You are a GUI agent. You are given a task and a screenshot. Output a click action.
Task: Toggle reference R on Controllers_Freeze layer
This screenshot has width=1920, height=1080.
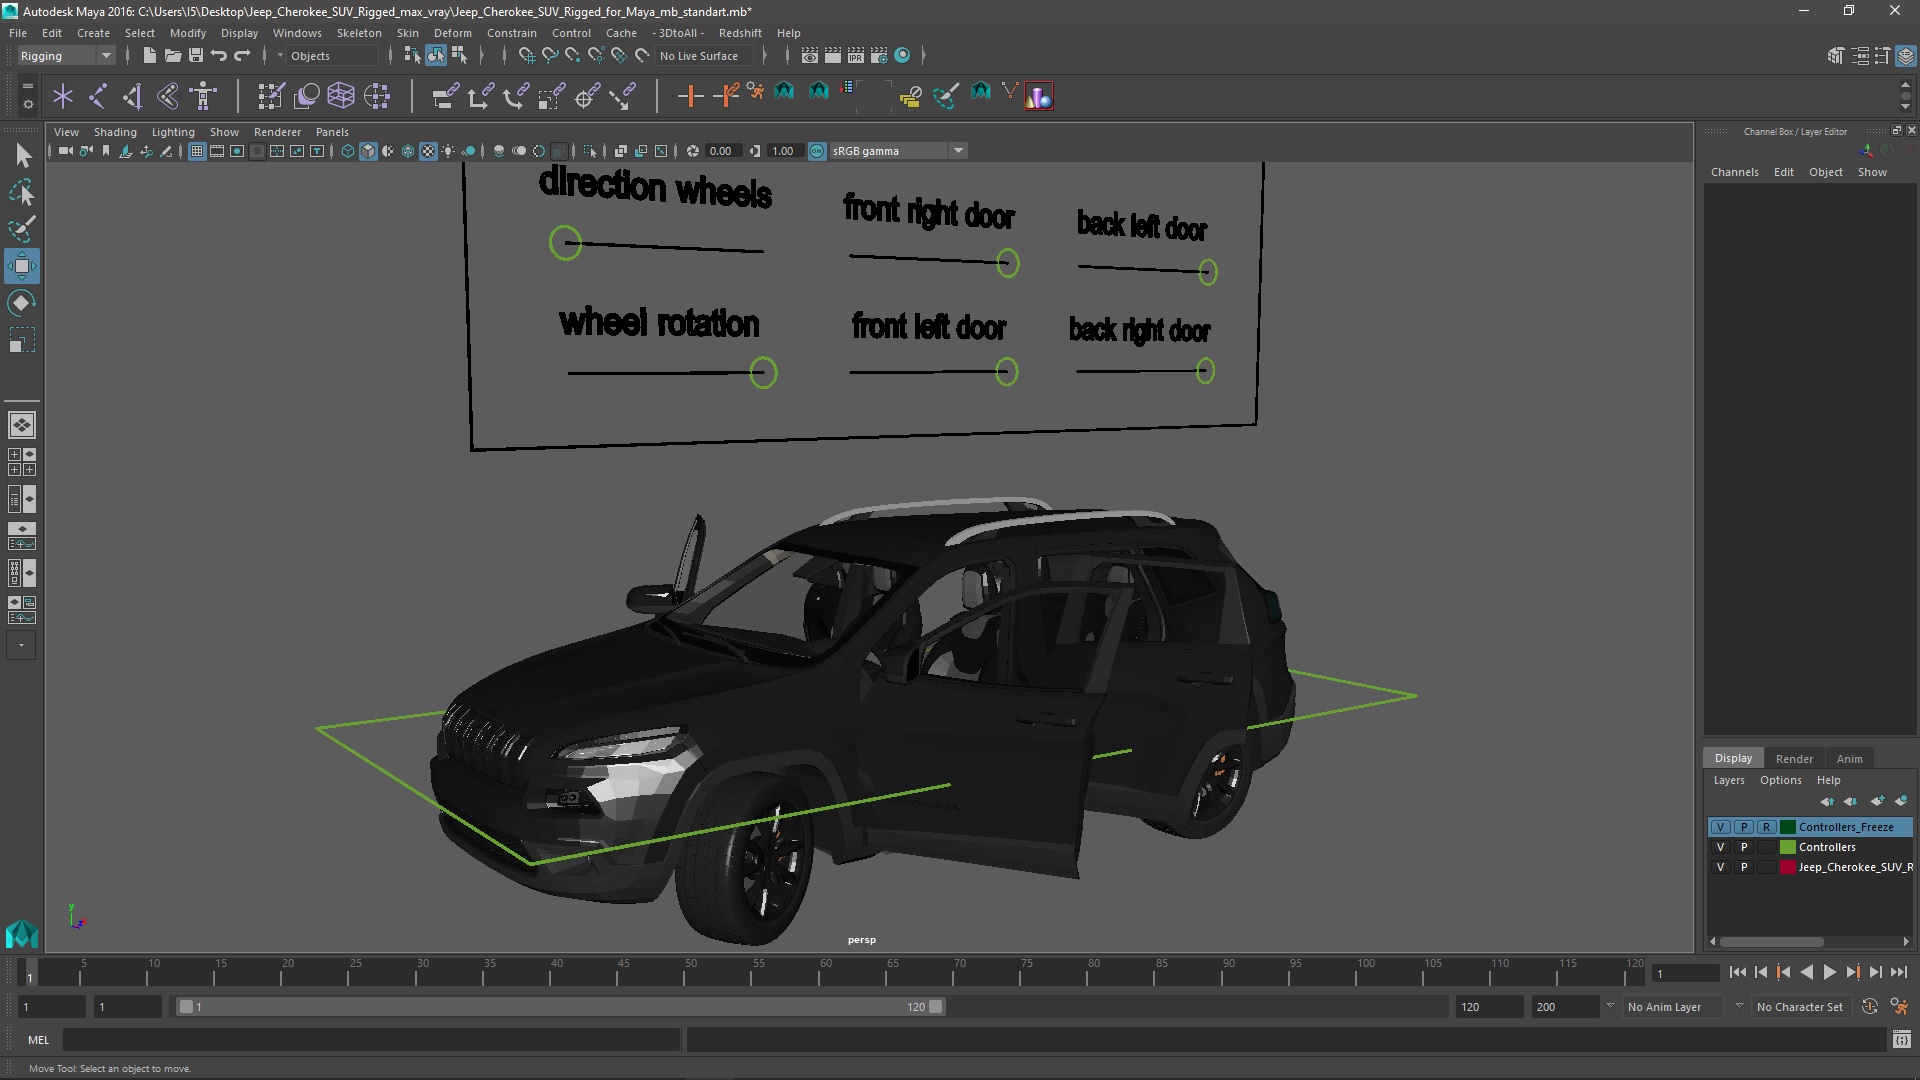pyautogui.click(x=1767, y=827)
